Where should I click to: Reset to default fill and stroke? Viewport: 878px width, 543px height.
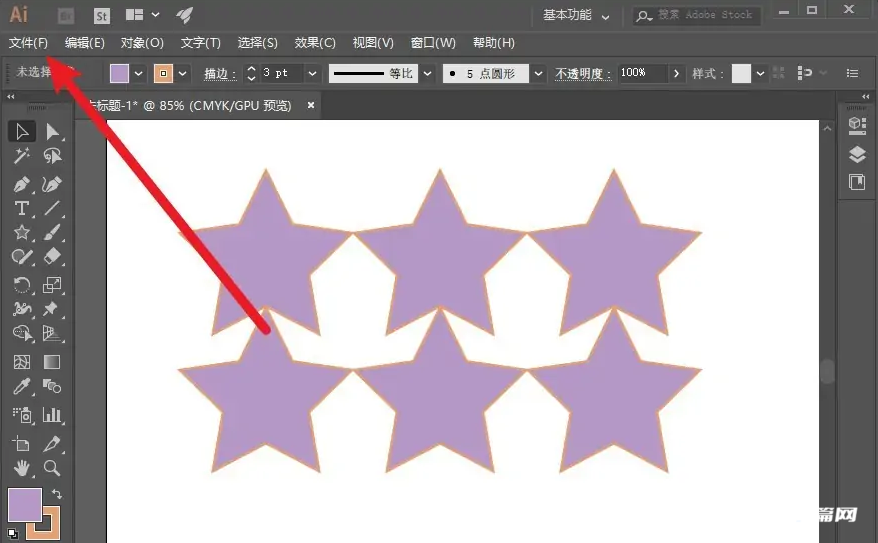[12, 533]
